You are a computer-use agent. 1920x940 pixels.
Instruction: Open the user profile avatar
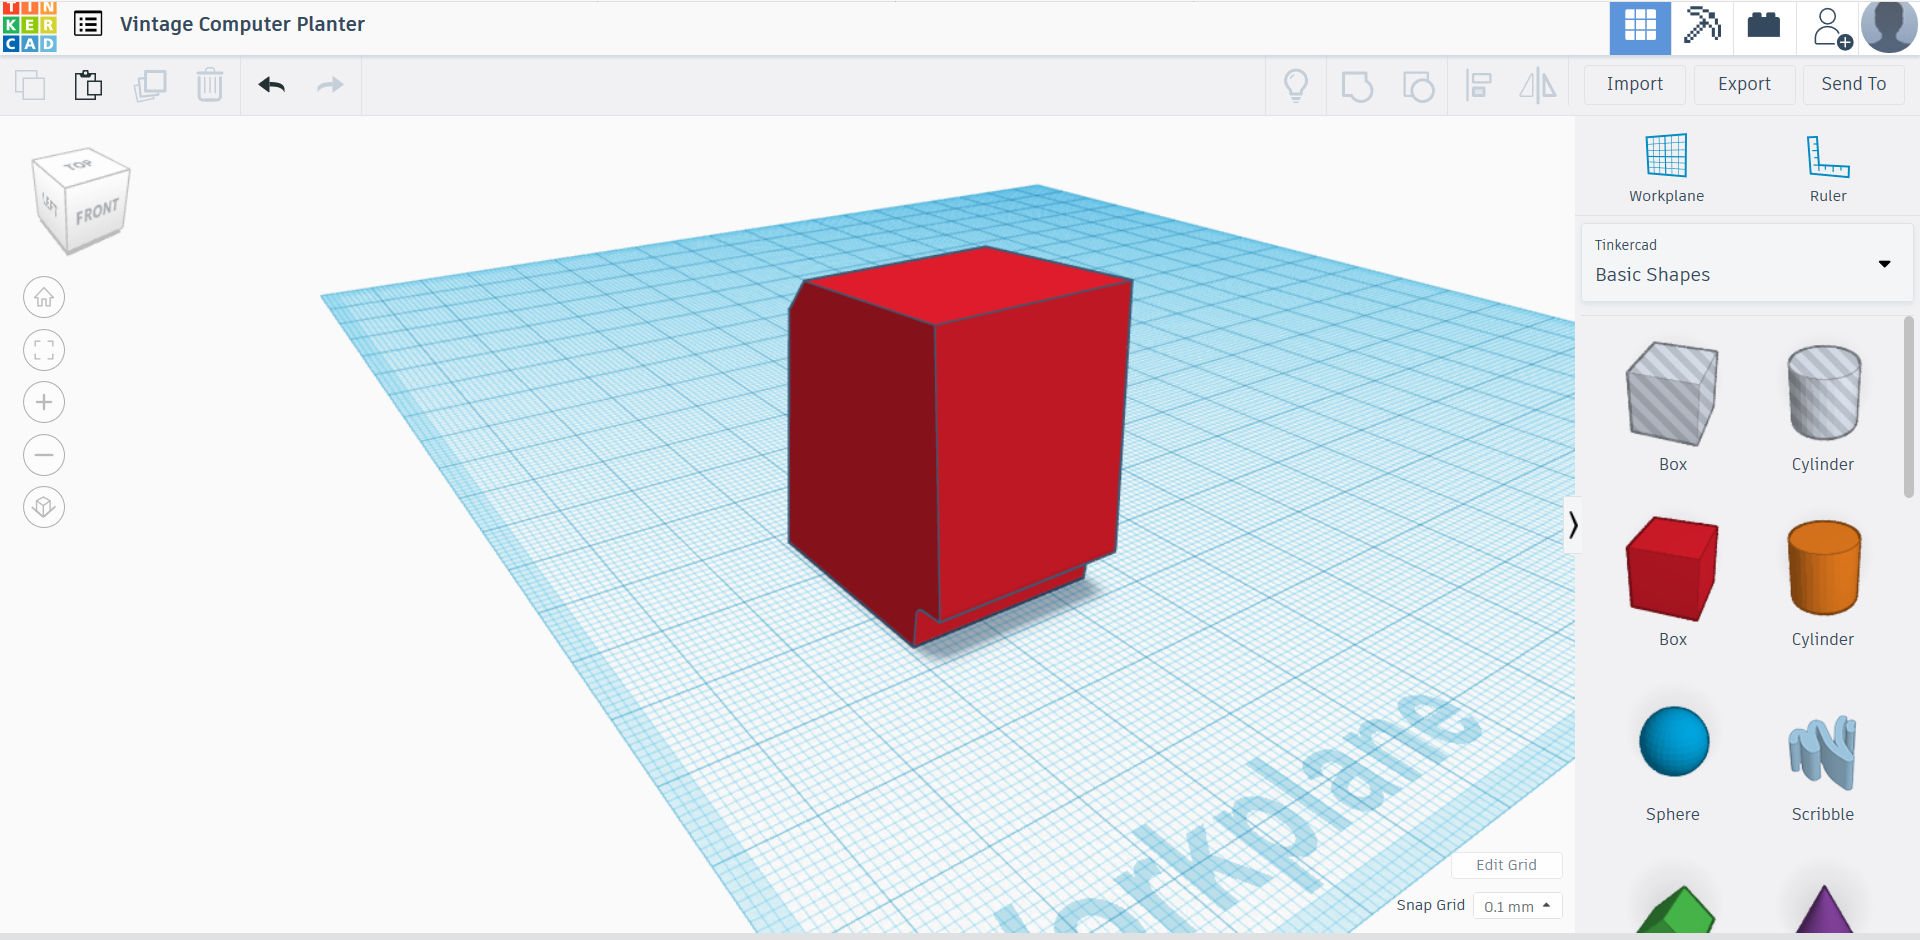click(1889, 26)
